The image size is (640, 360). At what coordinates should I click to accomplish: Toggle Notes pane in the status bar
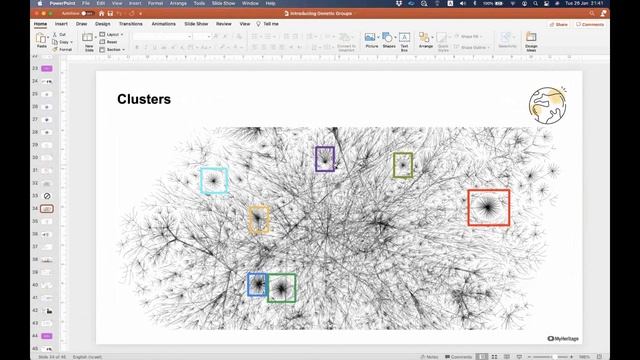tap(429, 357)
